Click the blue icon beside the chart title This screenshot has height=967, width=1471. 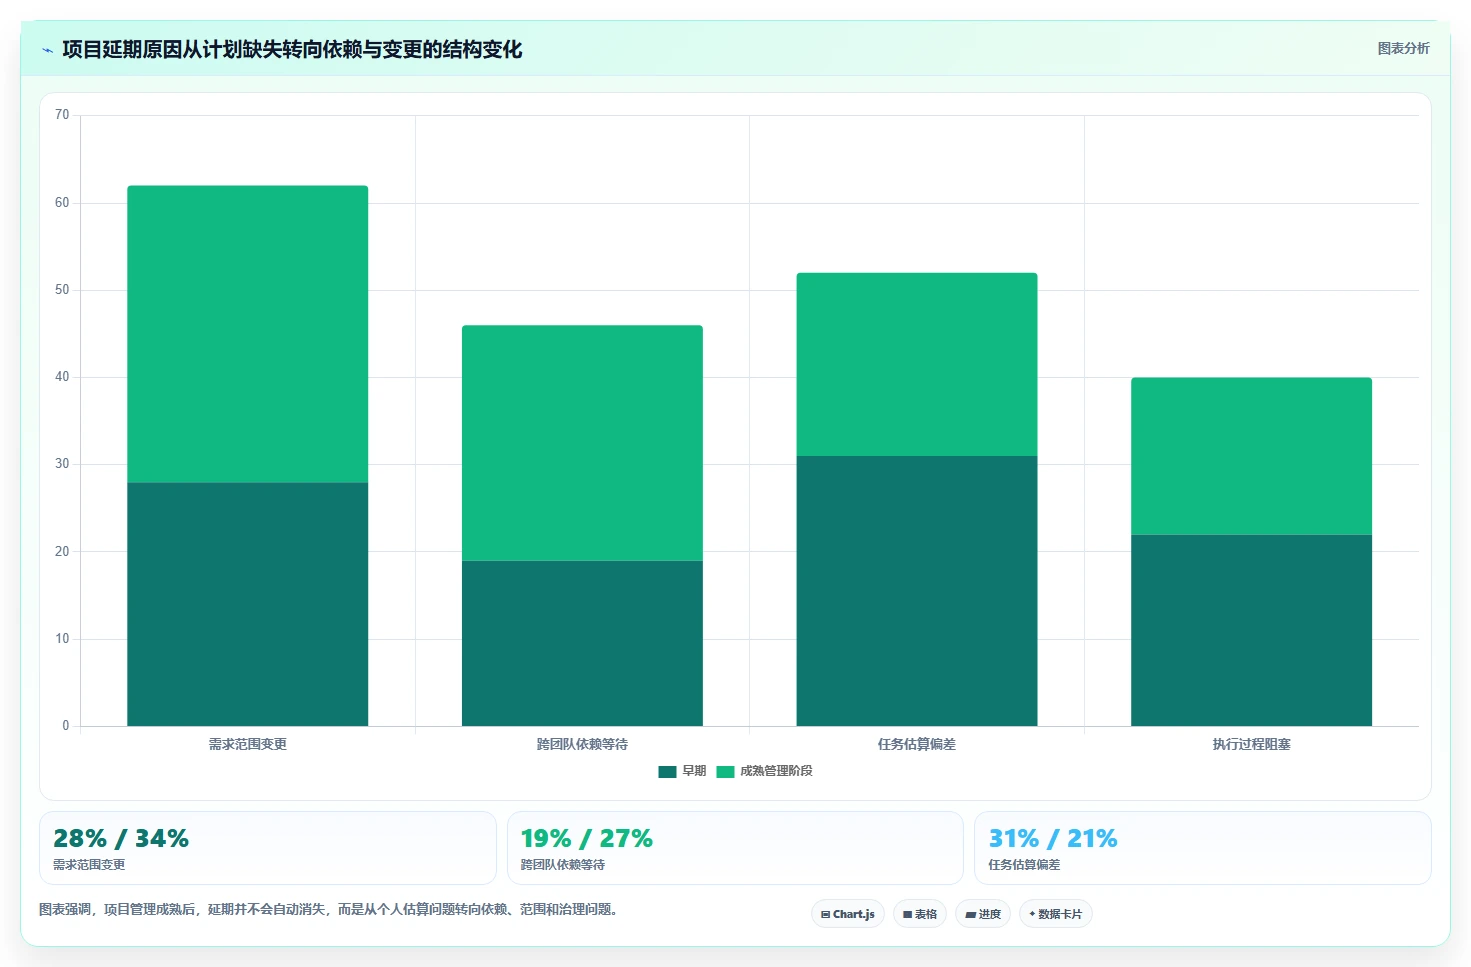pyautogui.click(x=47, y=50)
